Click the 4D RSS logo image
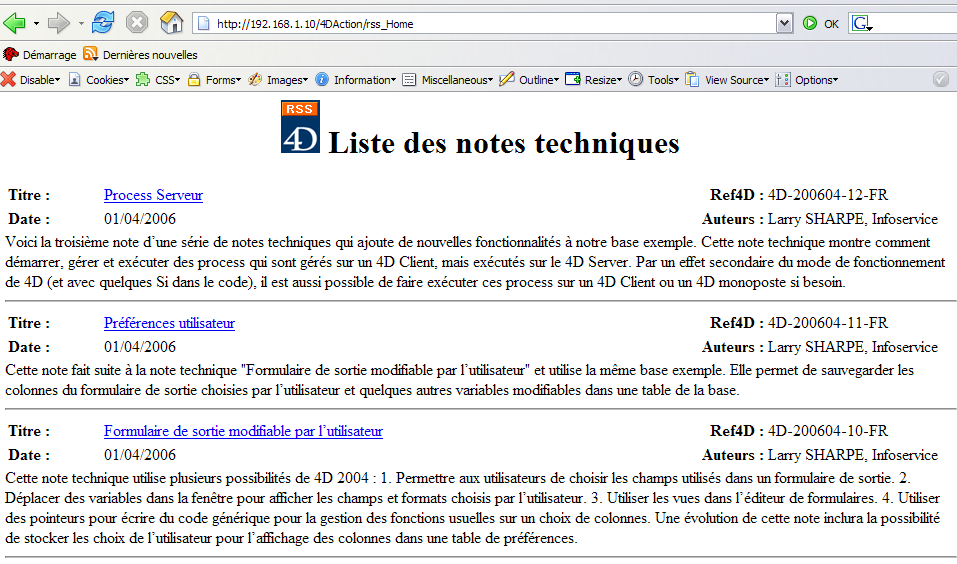The width and height of the screenshot is (957, 564). coord(300,127)
